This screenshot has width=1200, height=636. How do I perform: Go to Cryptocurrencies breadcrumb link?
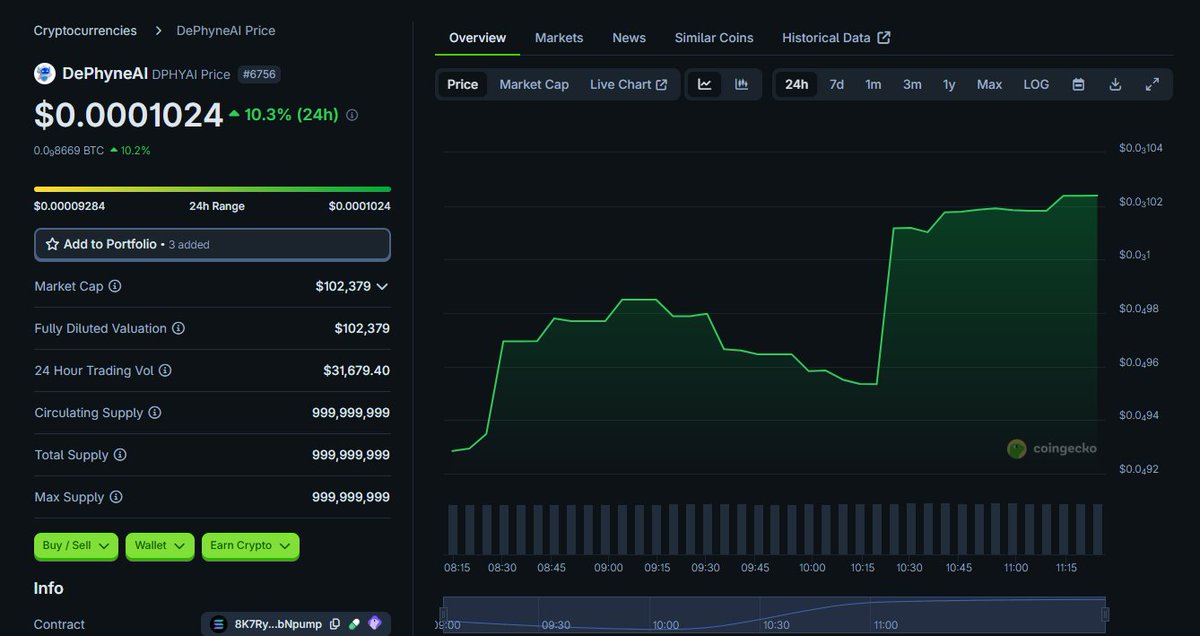pos(85,30)
